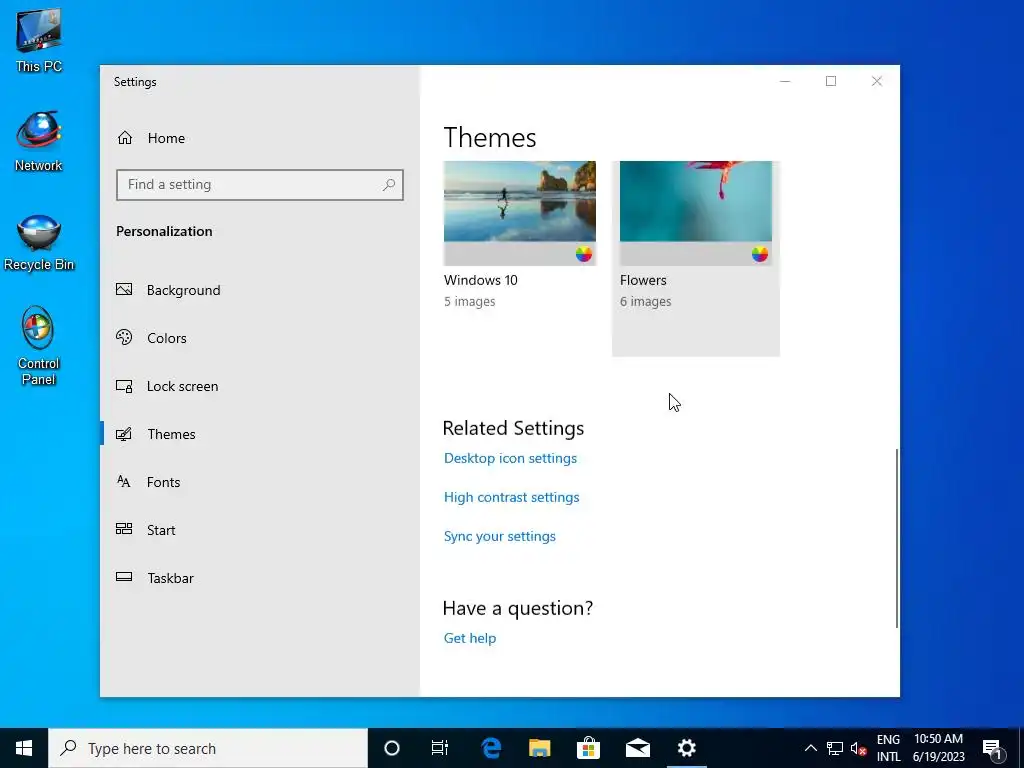Minimize the Settings window
The height and width of the screenshot is (768, 1024).
tap(785, 82)
